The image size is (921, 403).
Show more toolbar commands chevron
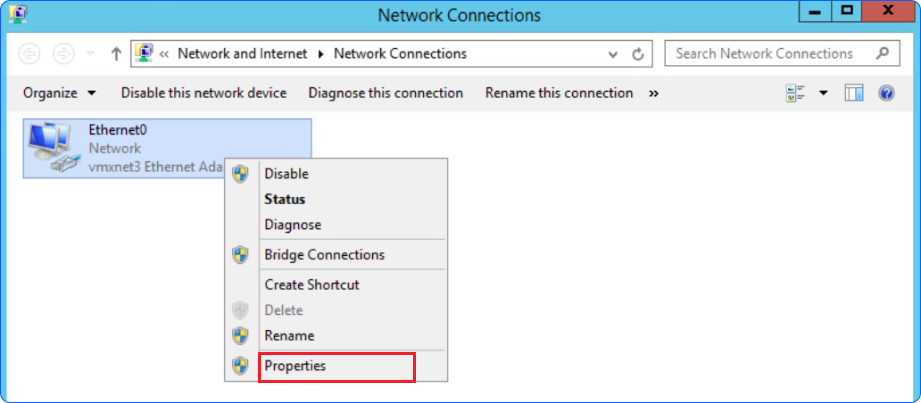[654, 93]
